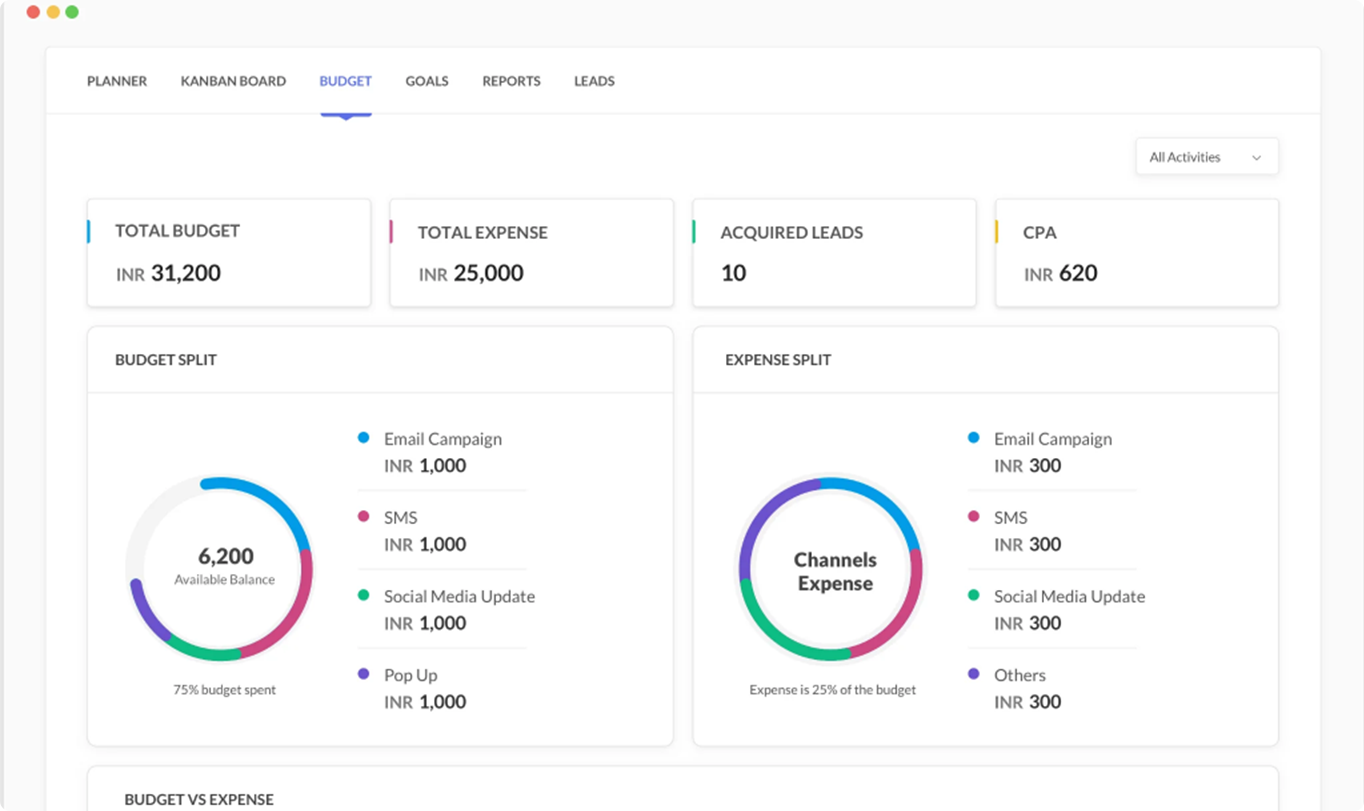The height and width of the screenshot is (811, 1364).
Task: Open the Reports tab
Action: [x=511, y=81]
